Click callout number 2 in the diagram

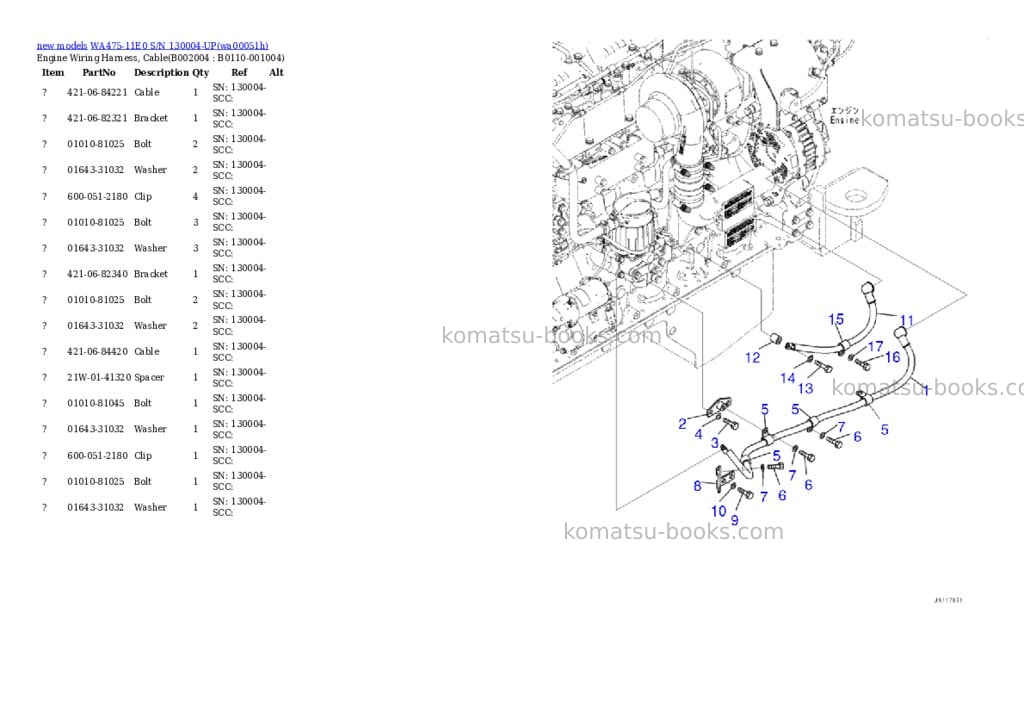pyautogui.click(x=682, y=424)
